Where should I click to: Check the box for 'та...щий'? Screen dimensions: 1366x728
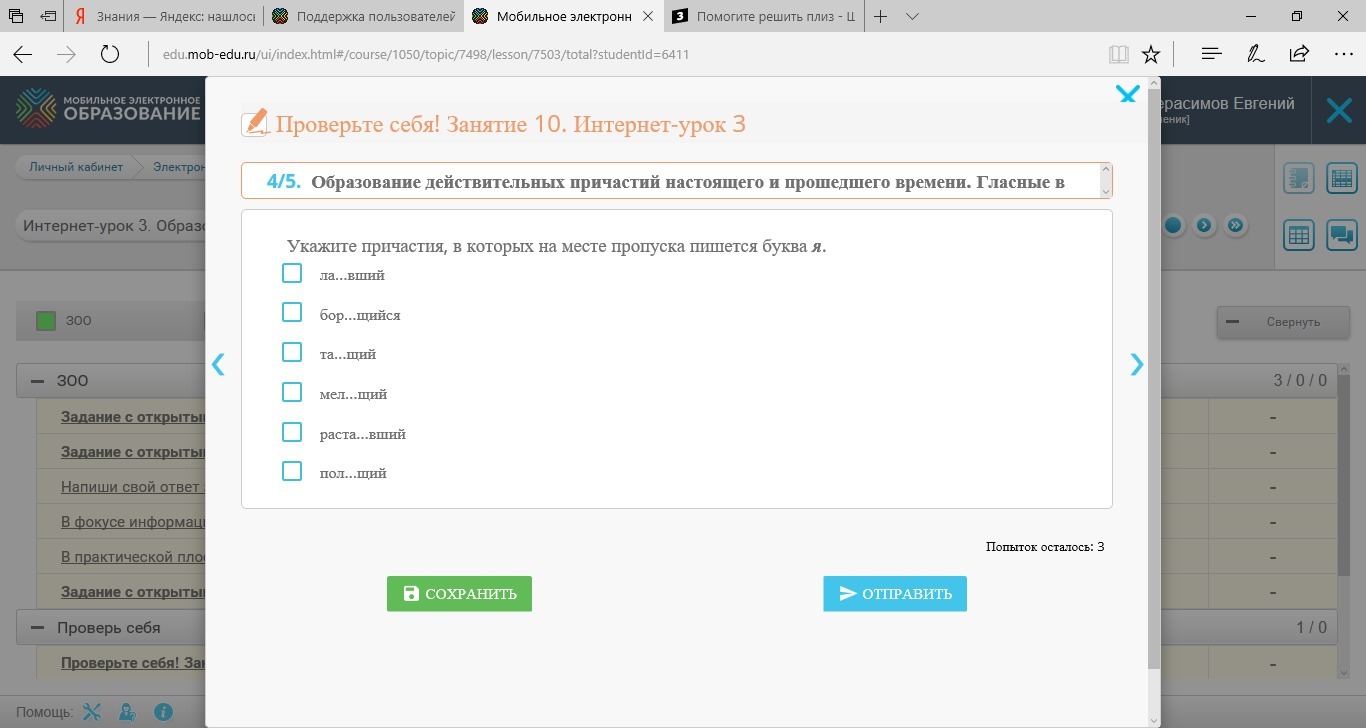(292, 352)
